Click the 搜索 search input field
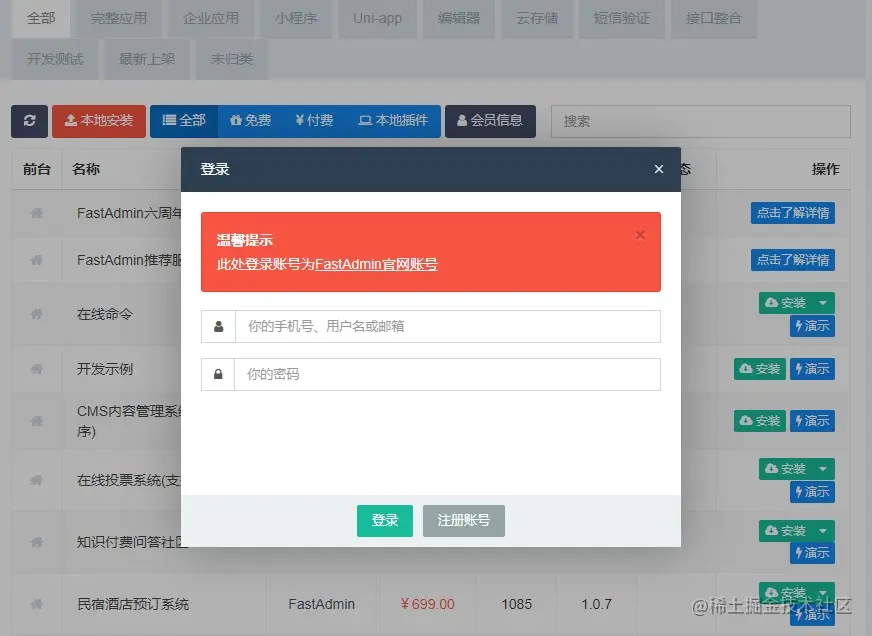Image resolution: width=872 pixels, height=636 pixels. tap(700, 120)
